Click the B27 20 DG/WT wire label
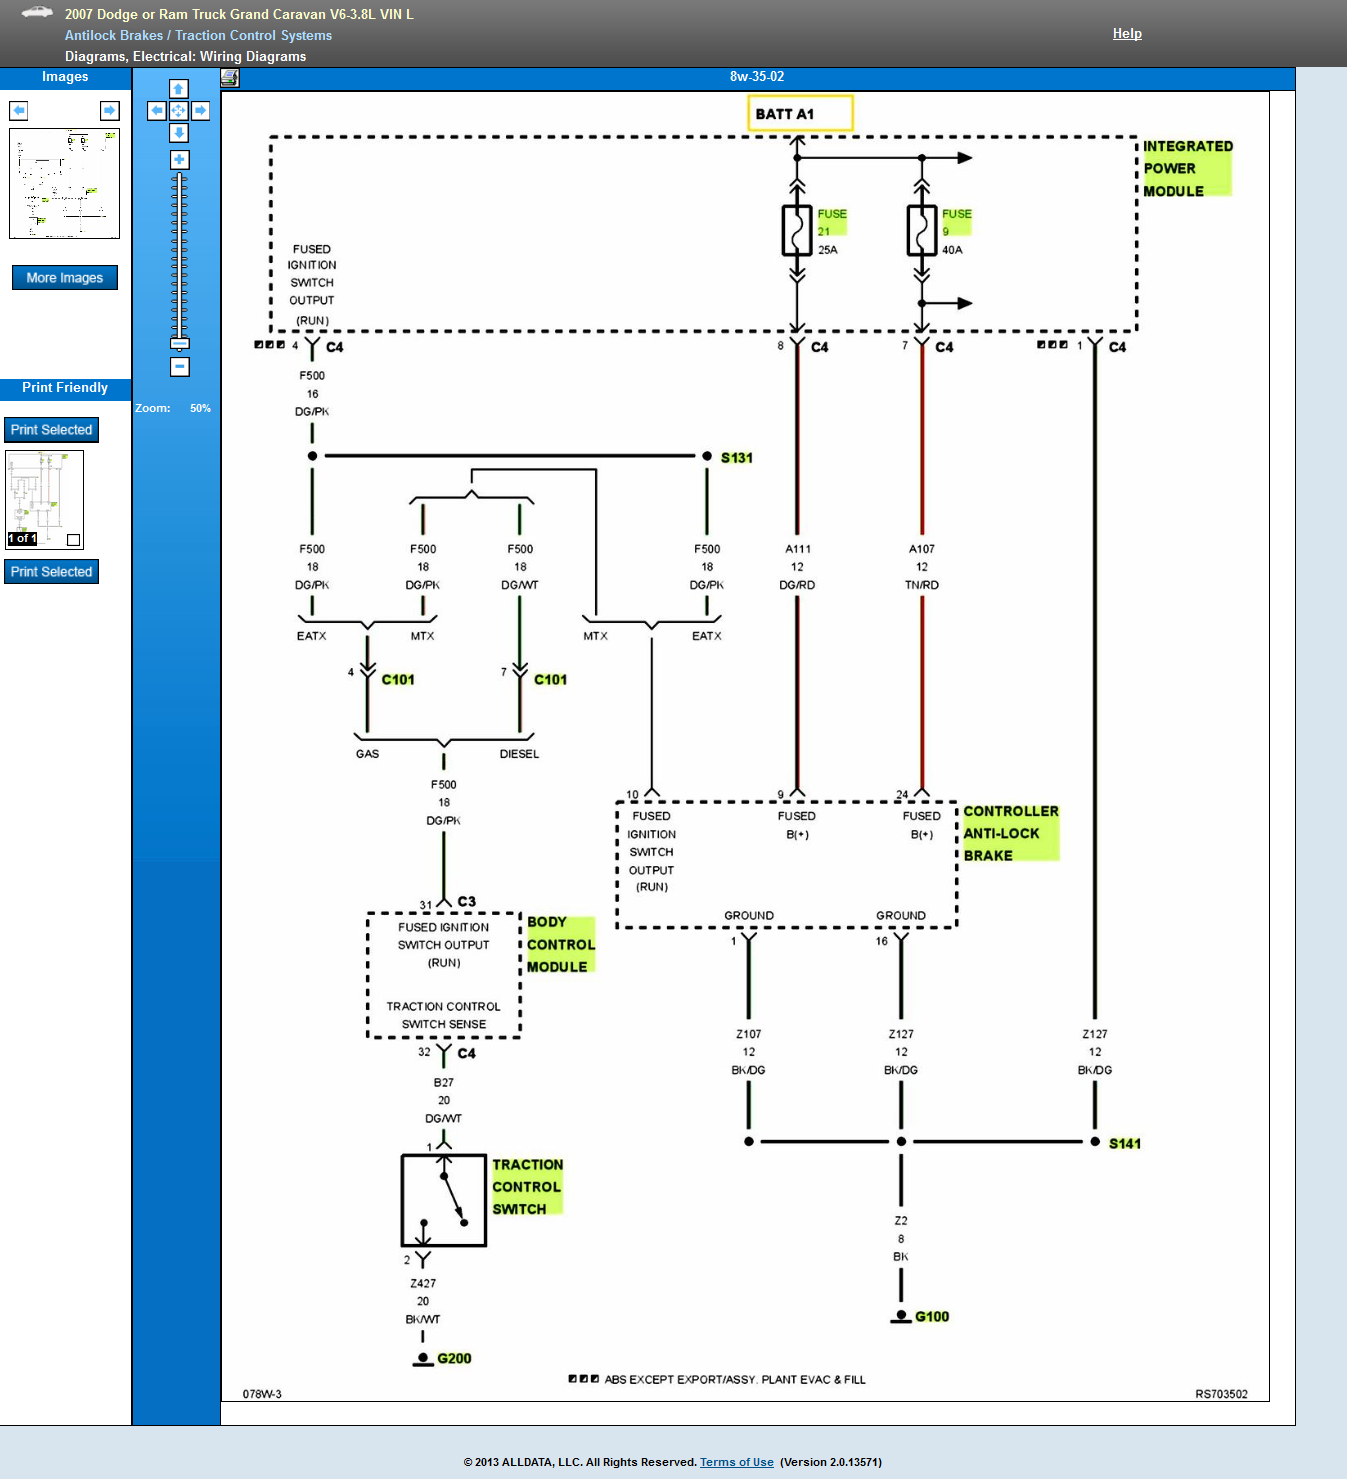Screen dimensions: 1347x1479 pos(444,1100)
